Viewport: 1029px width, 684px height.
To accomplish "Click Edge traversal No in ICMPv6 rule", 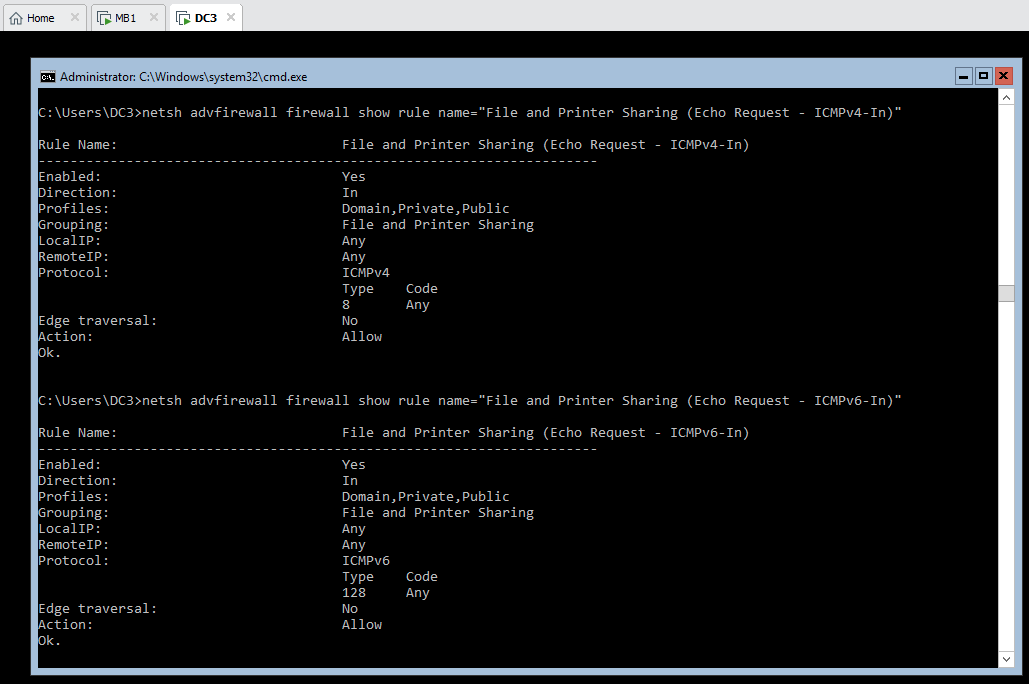I will click(x=350, y=609).
